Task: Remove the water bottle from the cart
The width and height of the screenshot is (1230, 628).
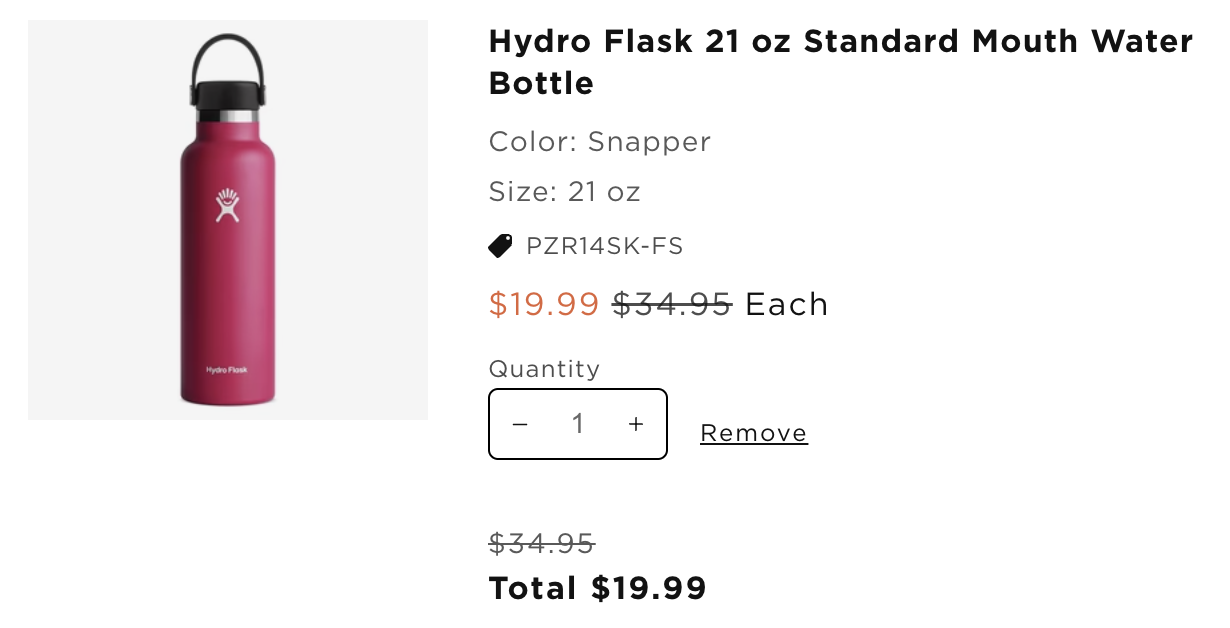Action: (x=753, y=433)
